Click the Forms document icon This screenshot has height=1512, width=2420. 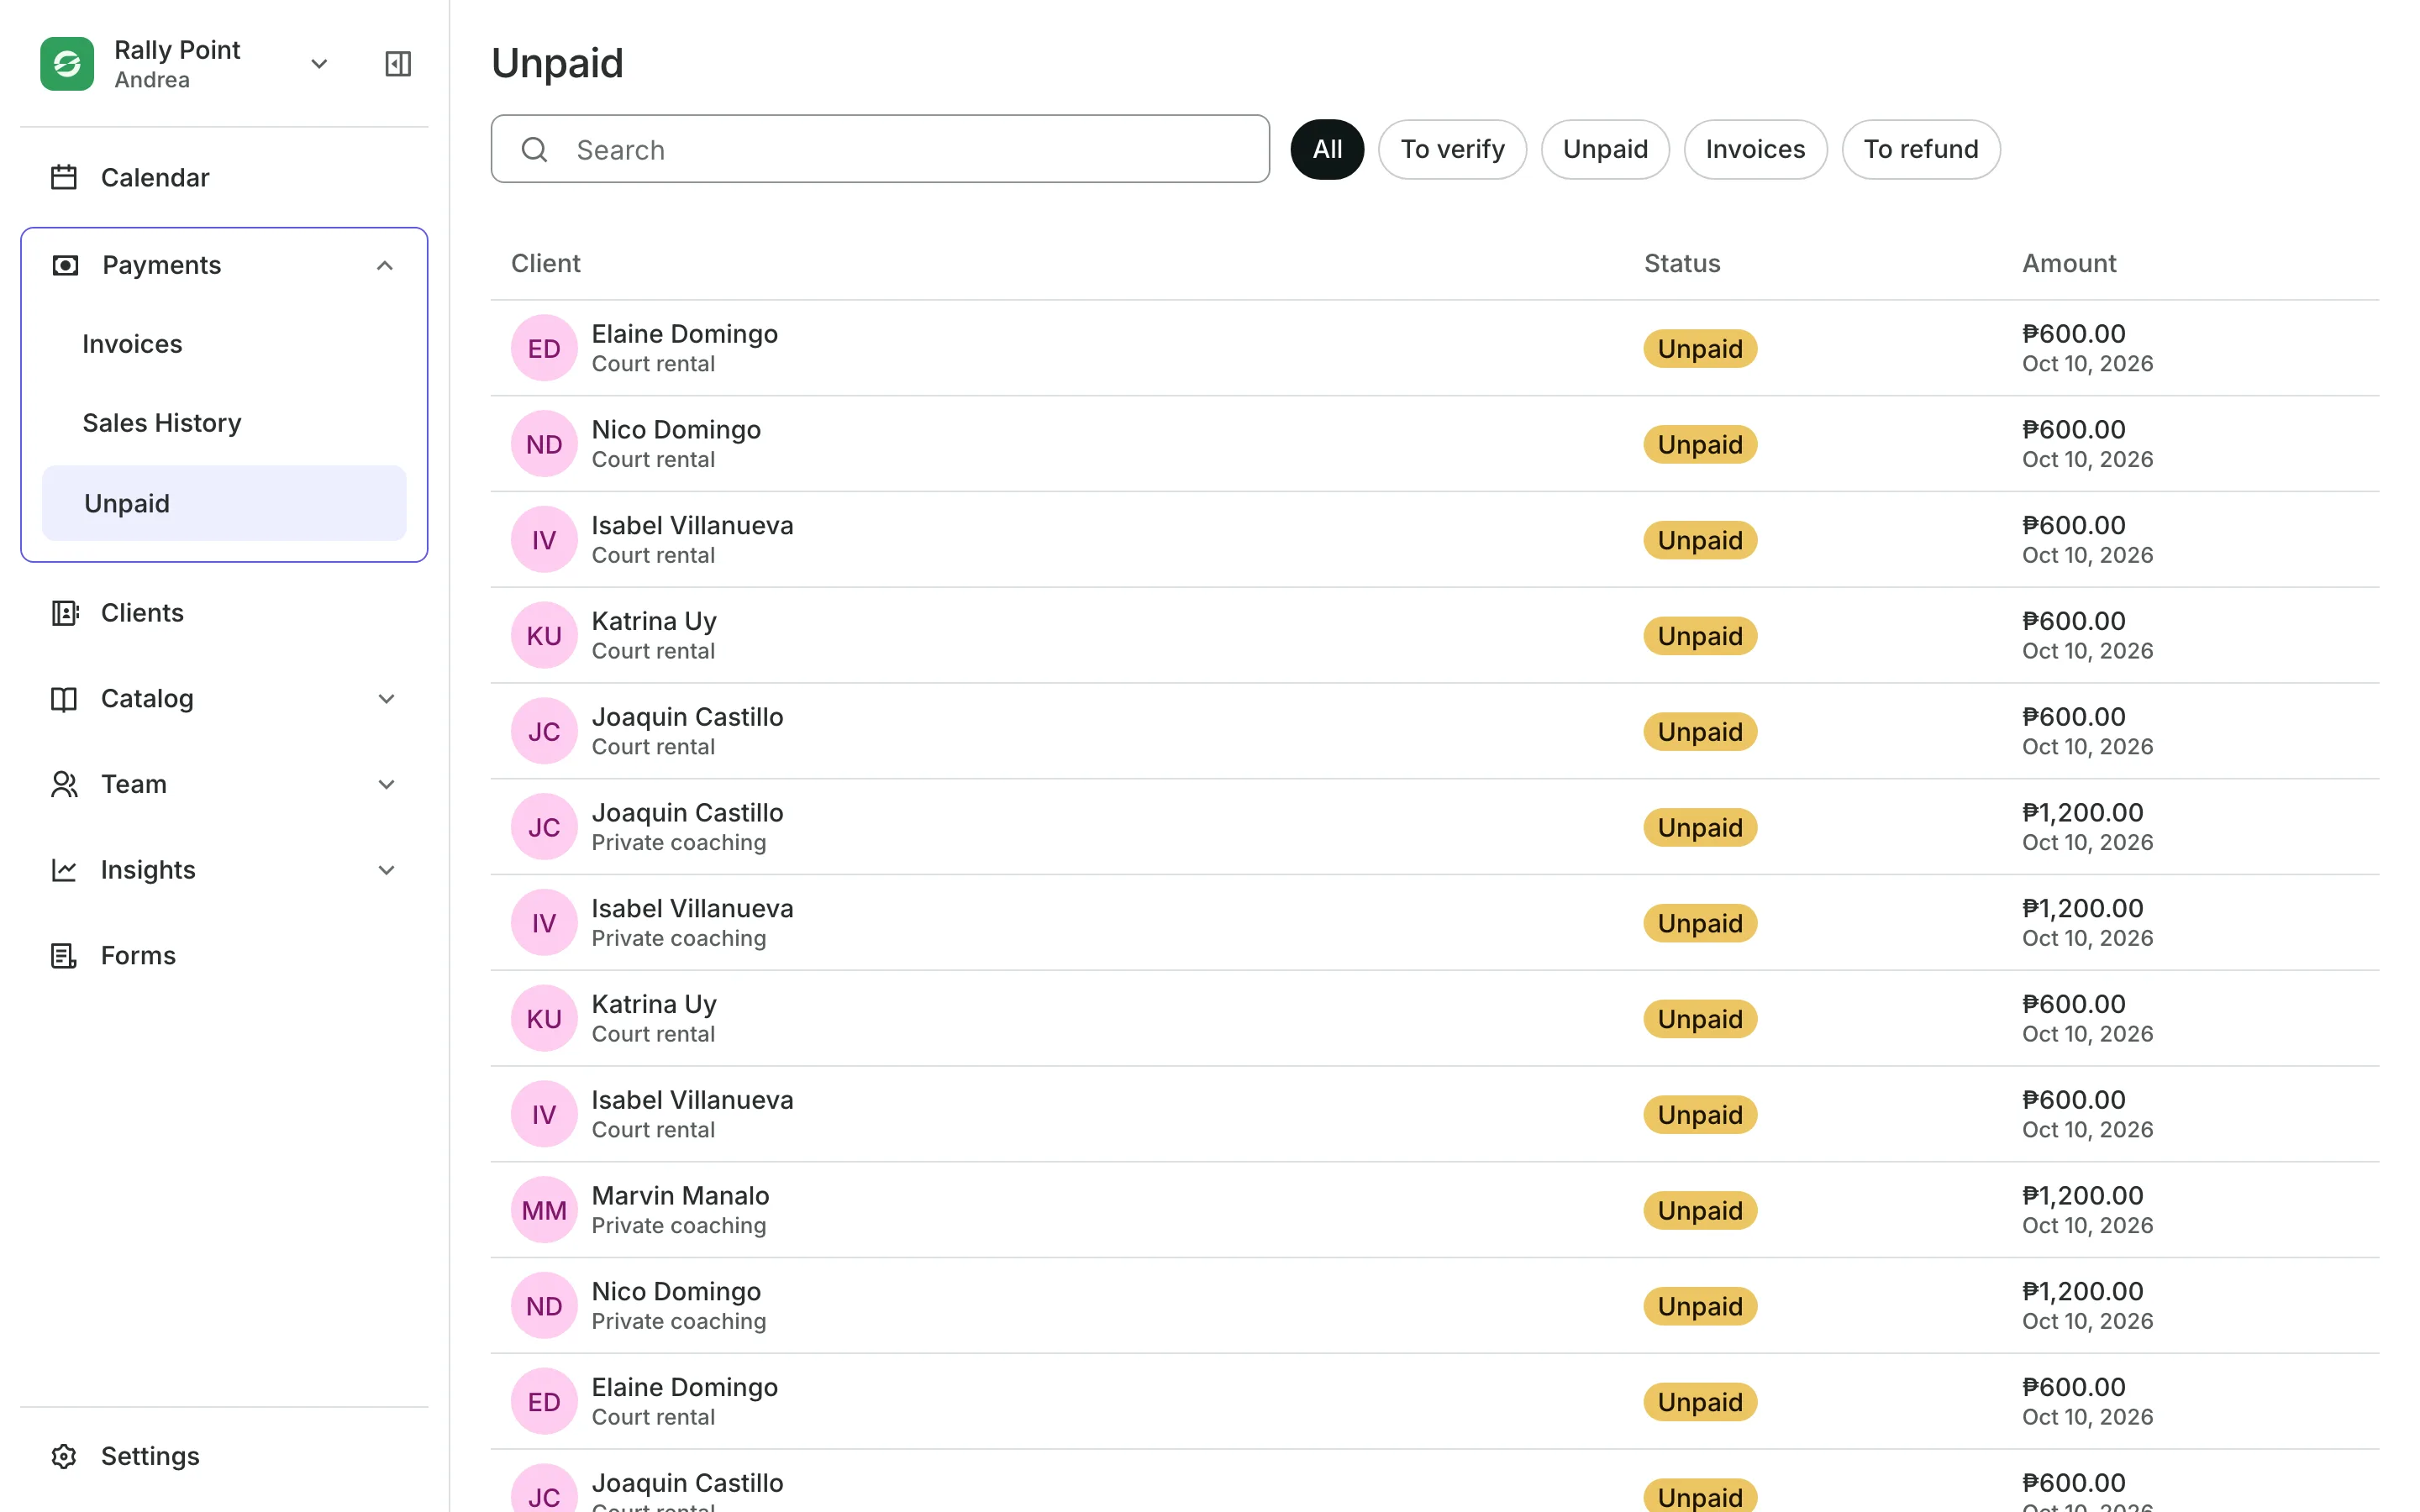point(64,956)
